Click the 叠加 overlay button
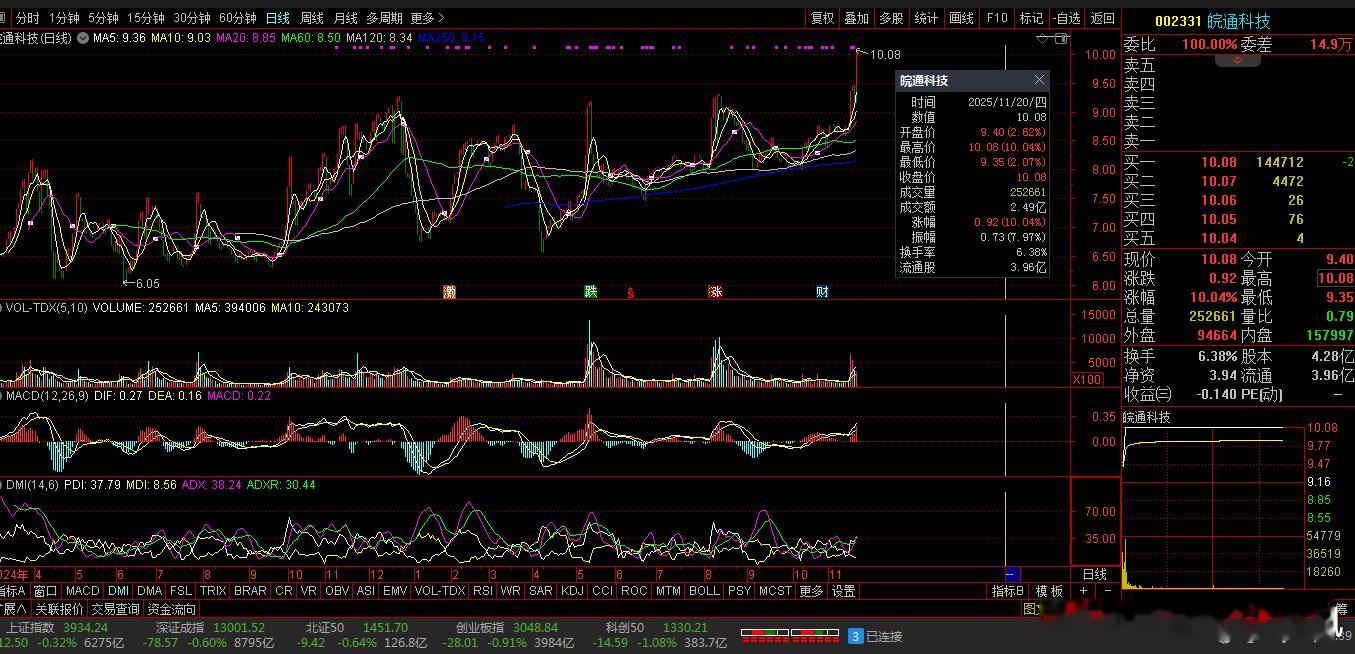Screen dimensions: 1355x654 pyautogui.click(x=856, y=18)
